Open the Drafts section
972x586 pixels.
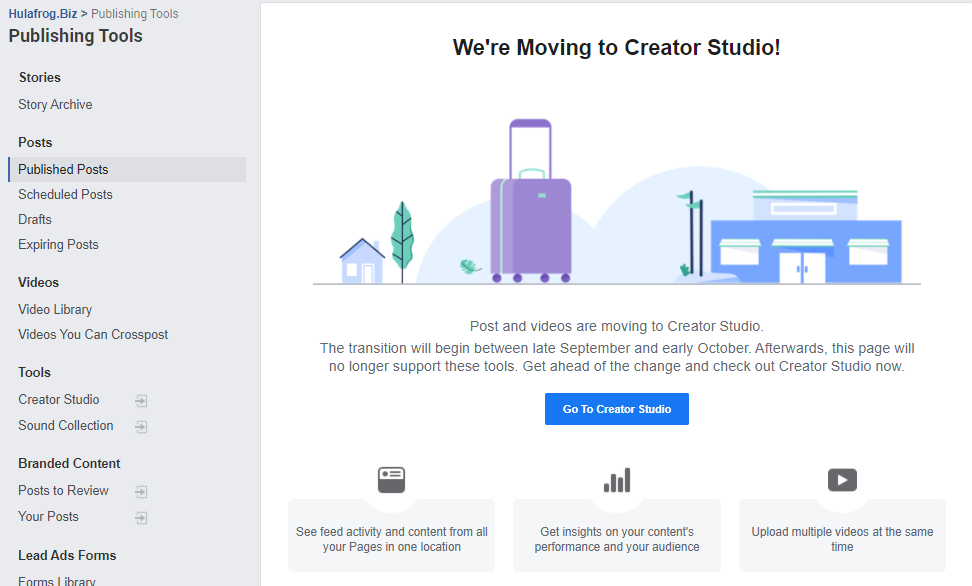pos(35,220)
